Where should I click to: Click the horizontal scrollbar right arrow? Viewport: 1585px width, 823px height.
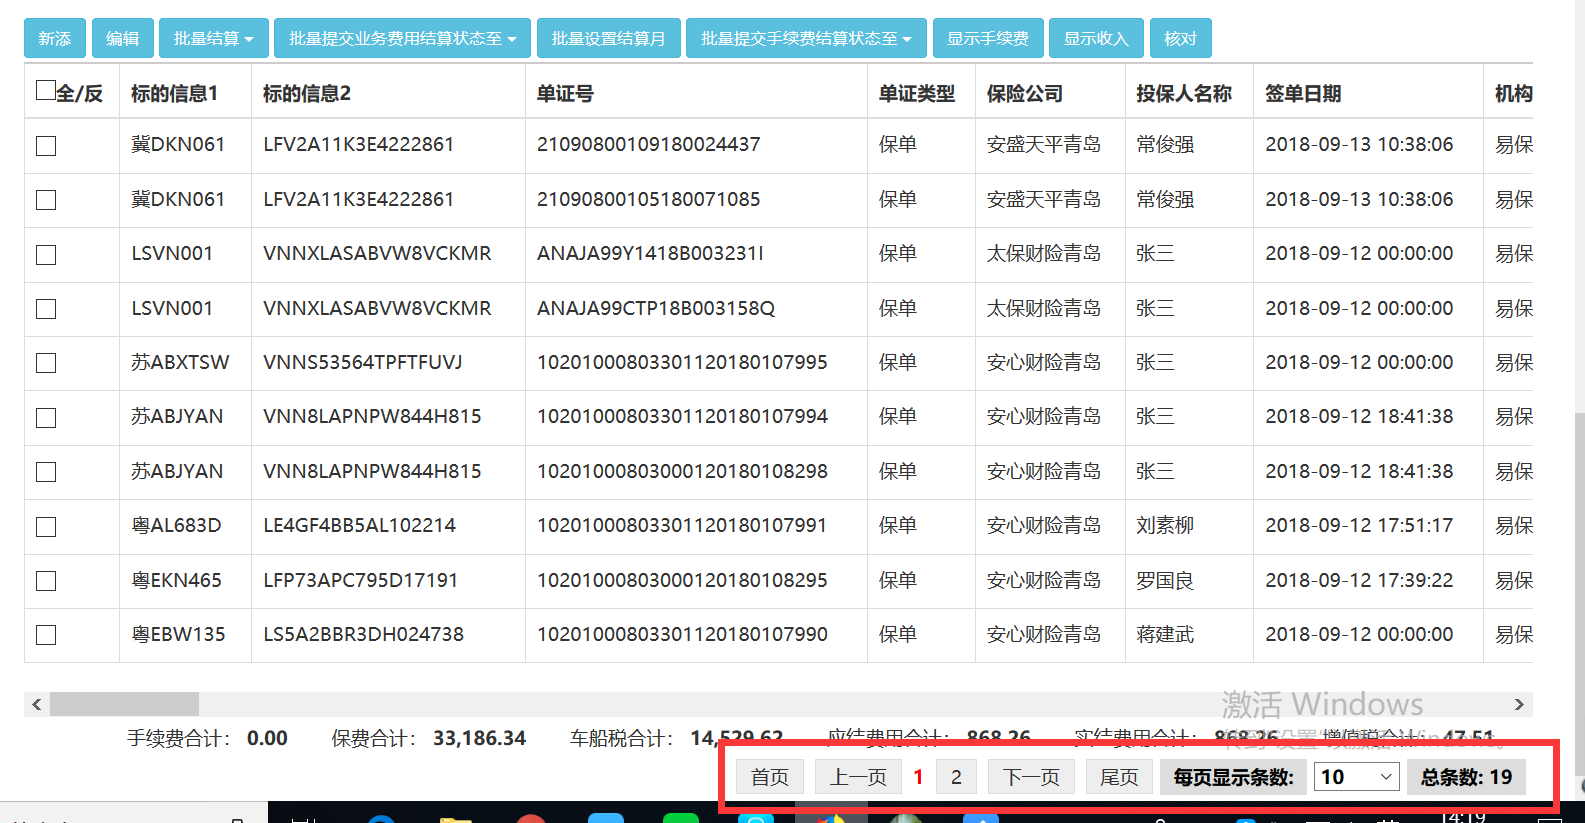(1519, 704)
